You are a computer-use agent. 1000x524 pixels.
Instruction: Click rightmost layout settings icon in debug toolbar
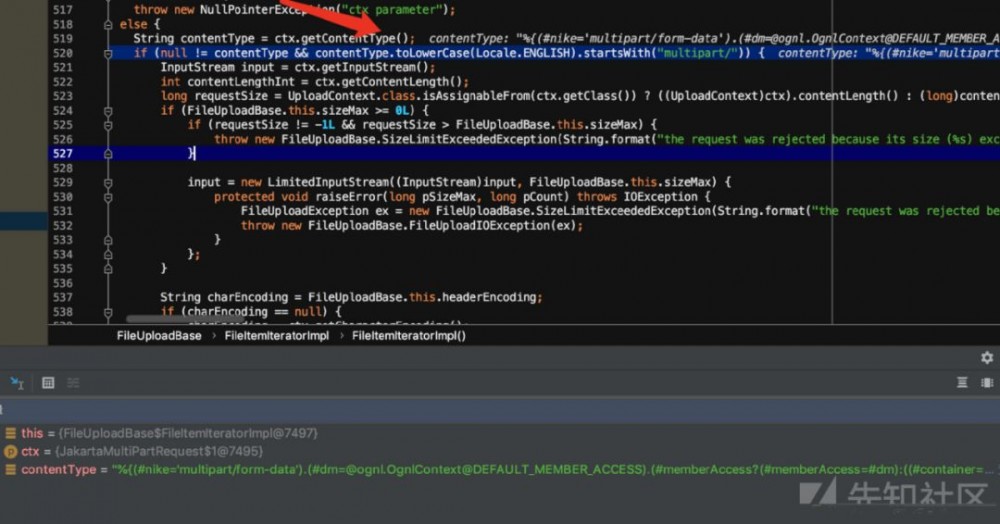coord(987,382)
